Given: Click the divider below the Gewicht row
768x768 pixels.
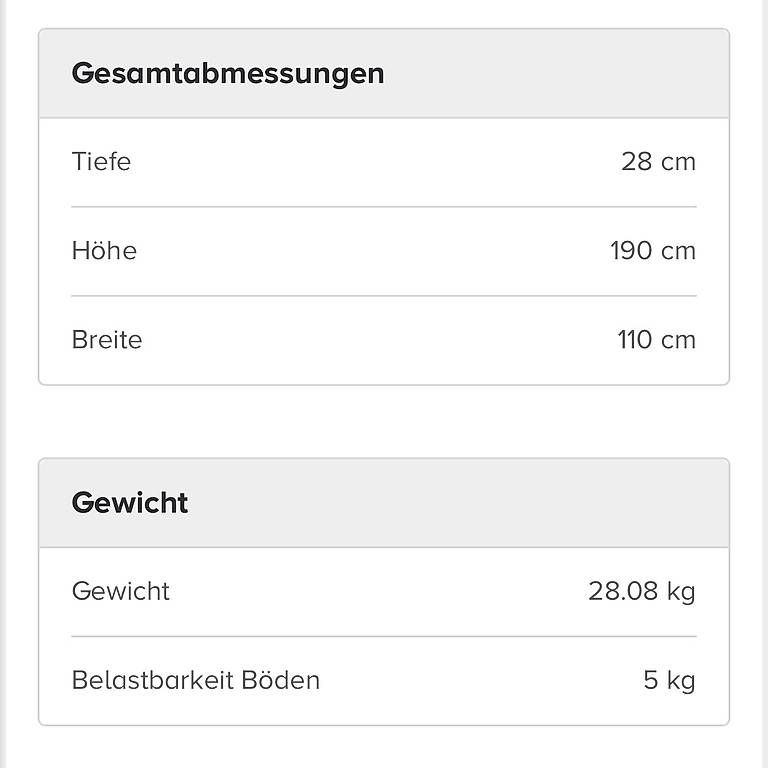Looking at the screenshot, I should click(384, 637).
